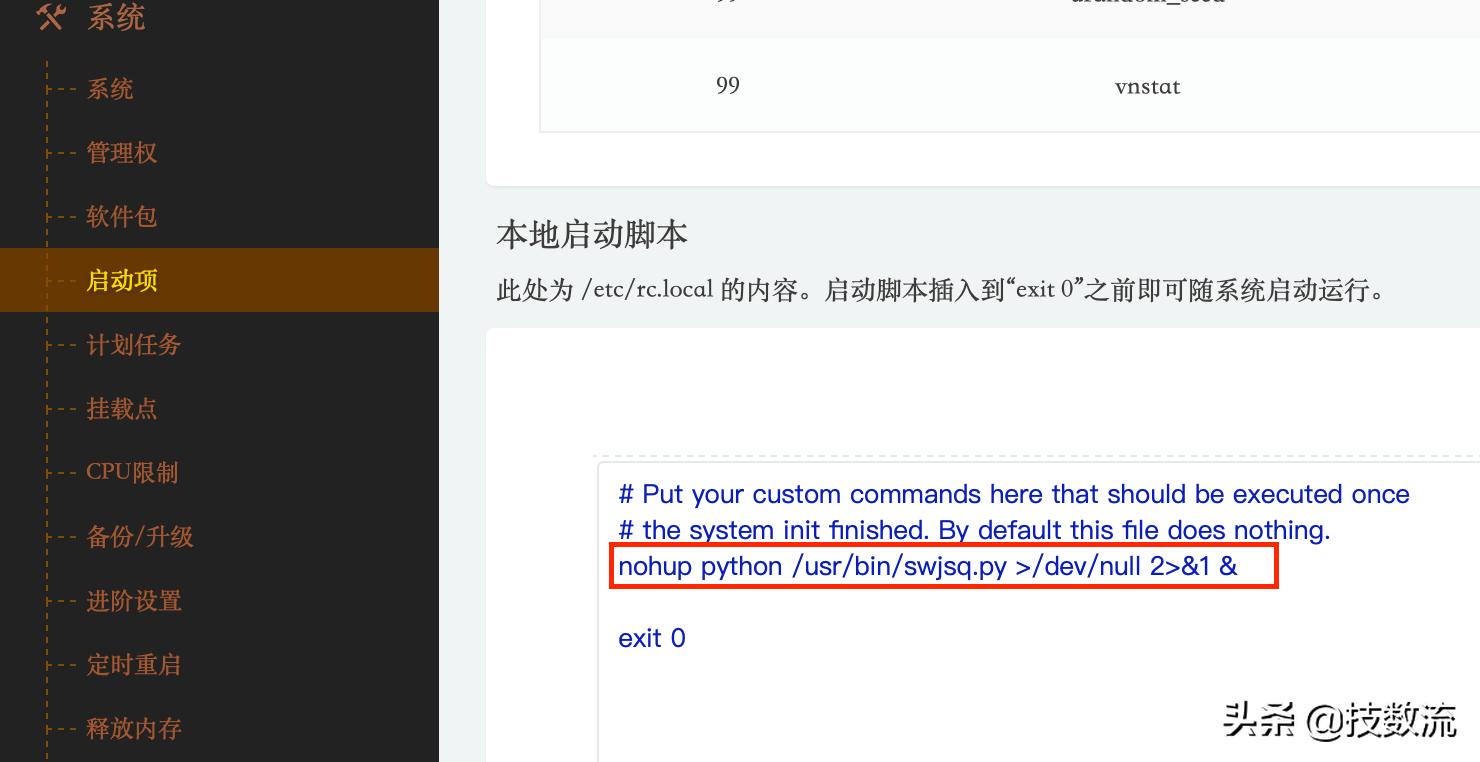
Task: Click the vnstat row in startup table
Action: pos(1010,86)
